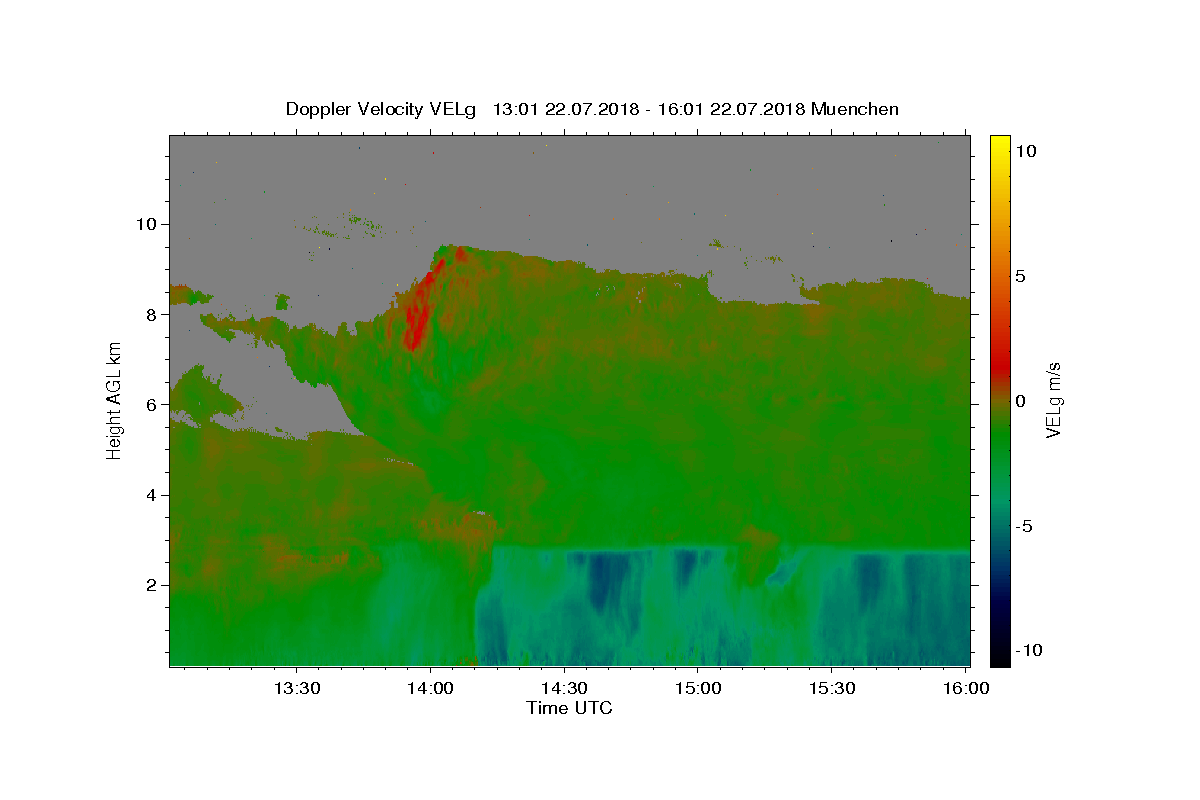Screen dimensions: 1200x800
Task: Click the height axis label '4'
Action: pos(152,495)
